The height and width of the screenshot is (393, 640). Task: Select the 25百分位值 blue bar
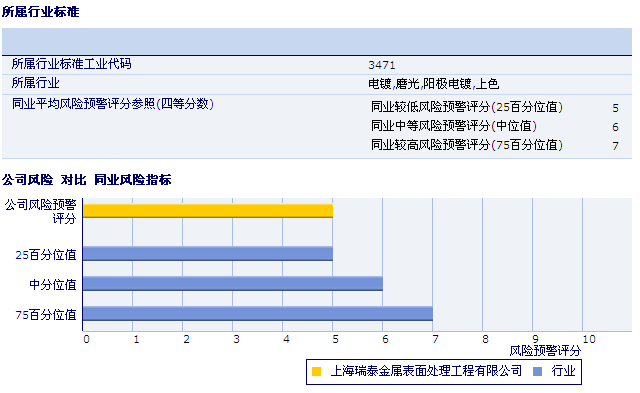point(208,253)
